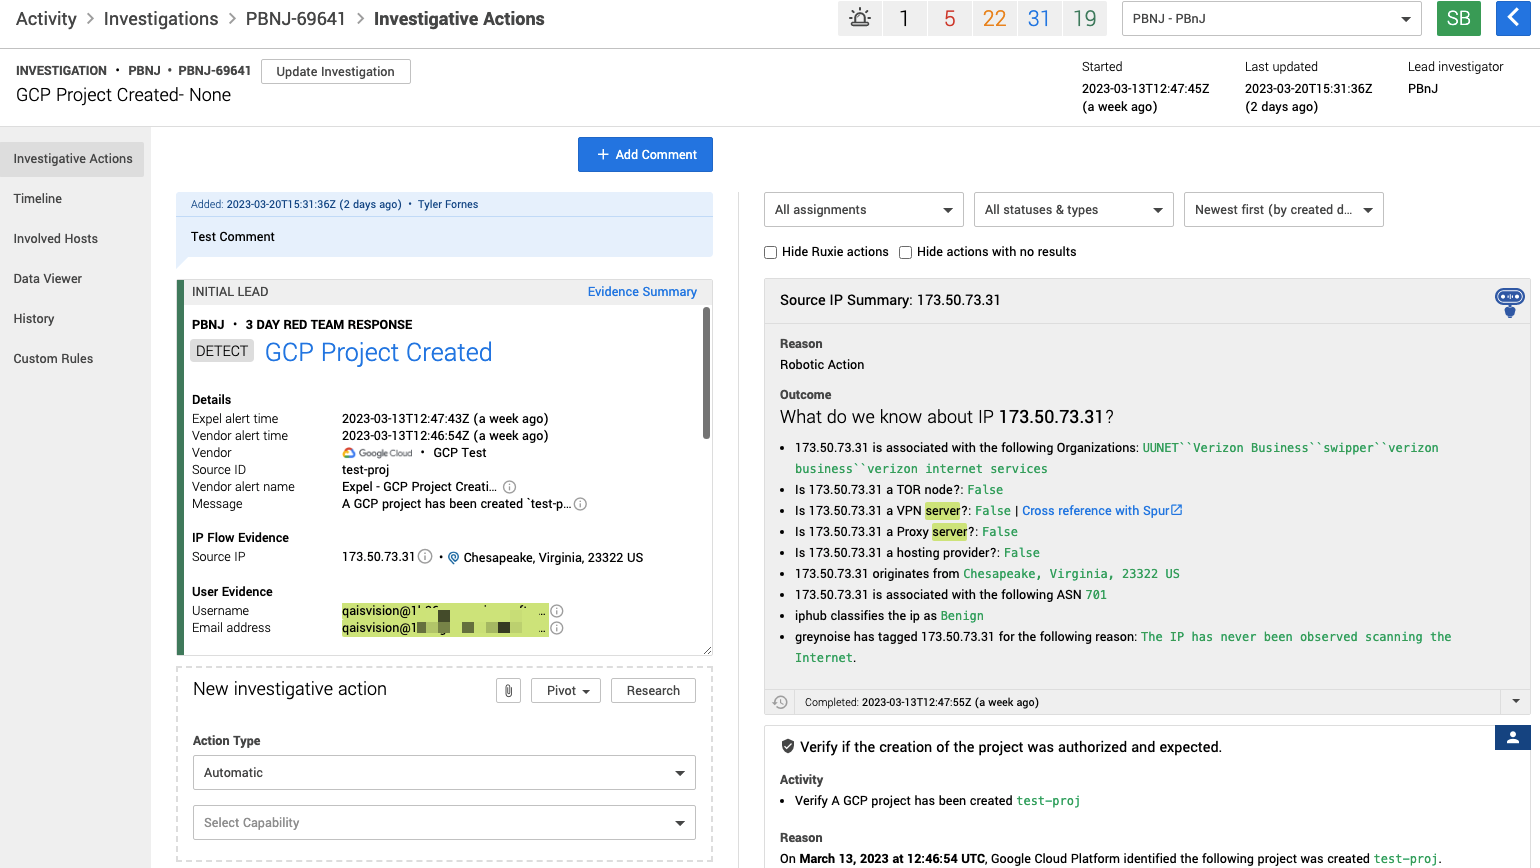The image size is (1540, 868).
Task: Click the test-proj value under Activity
Action: [1048, 801]
